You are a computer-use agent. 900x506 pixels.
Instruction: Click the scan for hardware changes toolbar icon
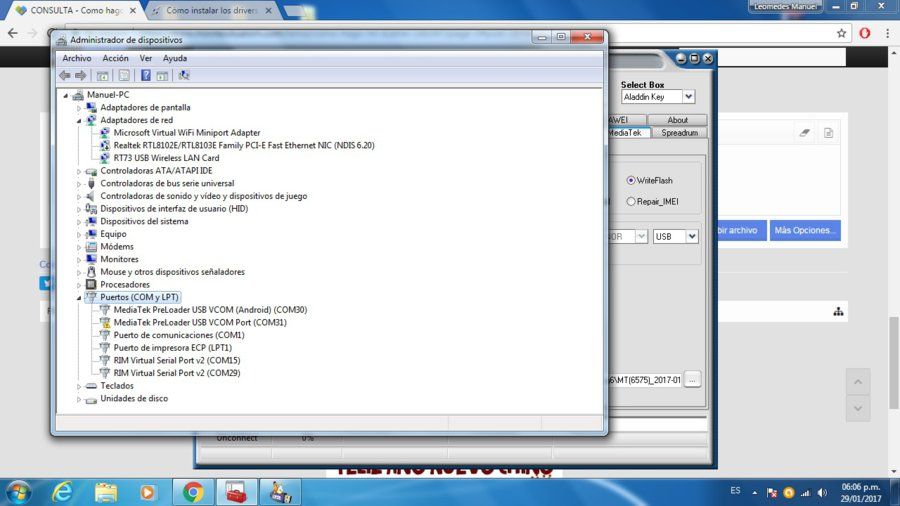184,75
